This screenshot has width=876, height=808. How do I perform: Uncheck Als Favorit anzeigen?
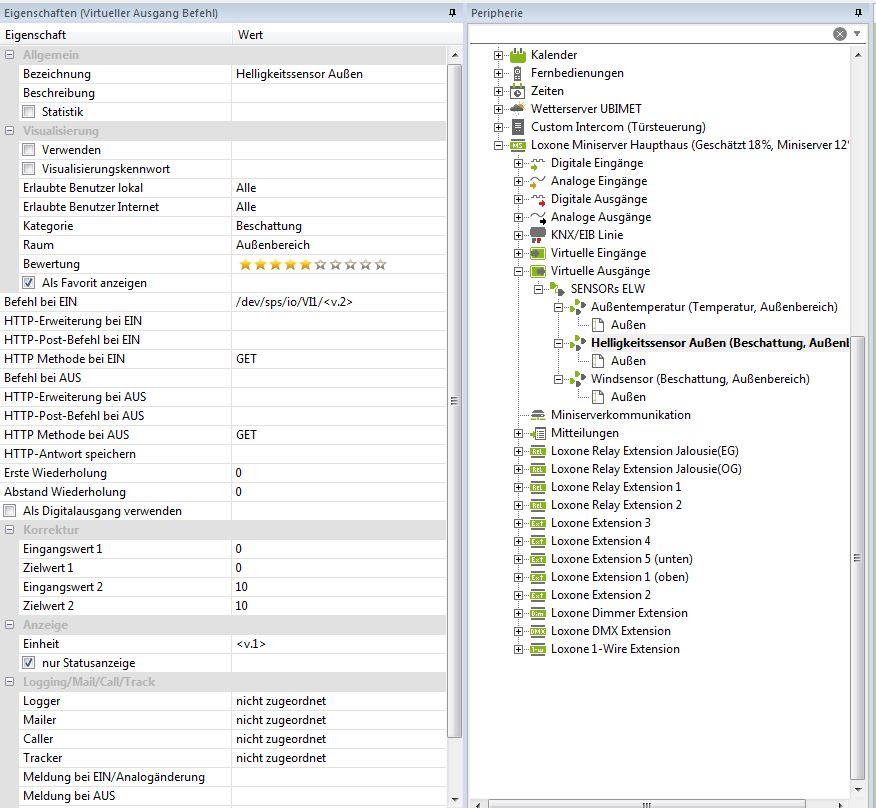(29, 283)
